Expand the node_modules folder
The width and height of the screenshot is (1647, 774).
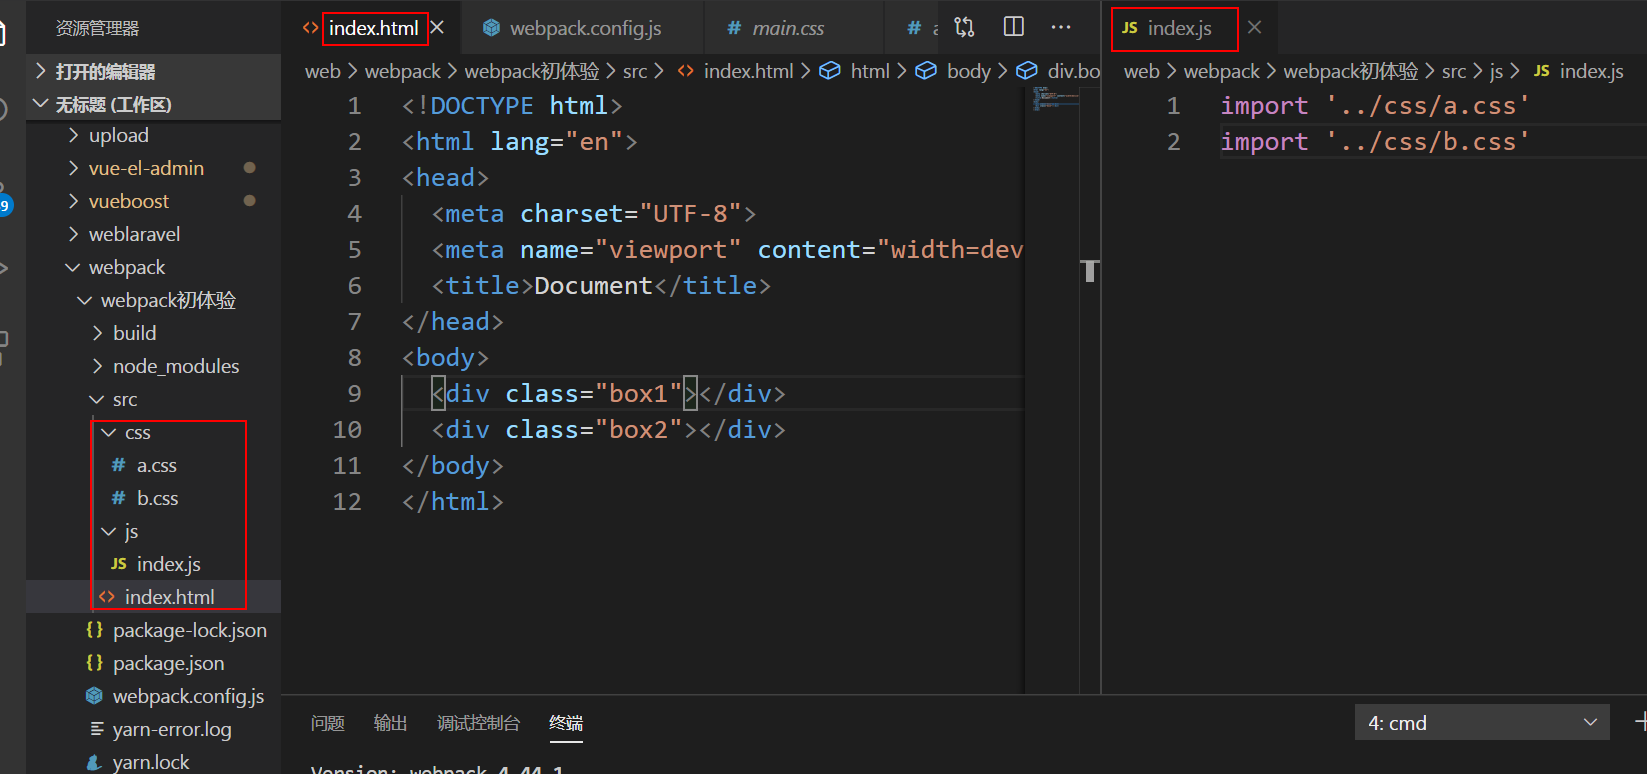[x=175, y=366]
